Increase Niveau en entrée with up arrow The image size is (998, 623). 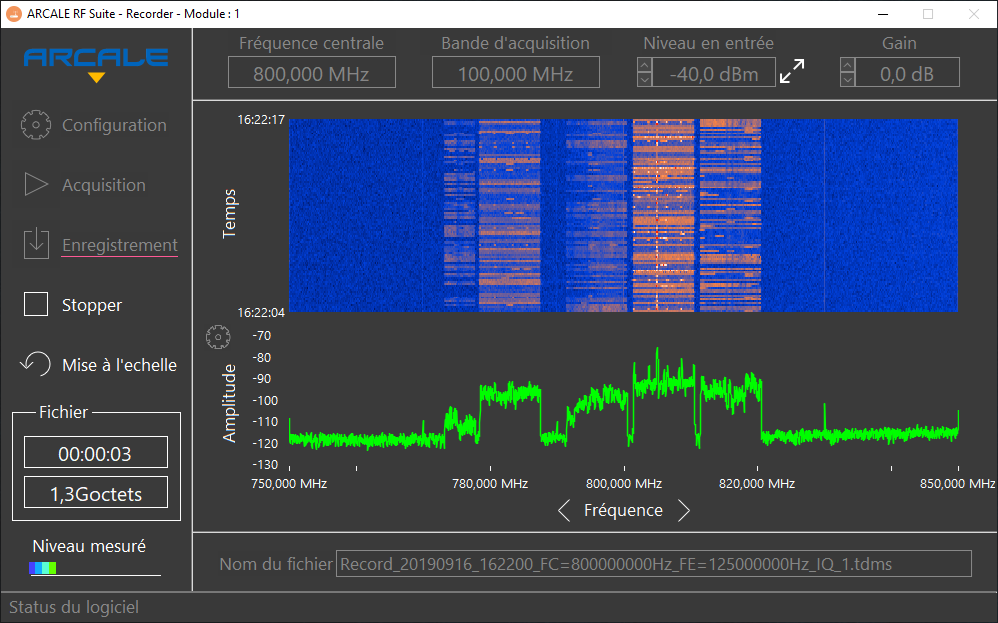[x=645, y=65]
